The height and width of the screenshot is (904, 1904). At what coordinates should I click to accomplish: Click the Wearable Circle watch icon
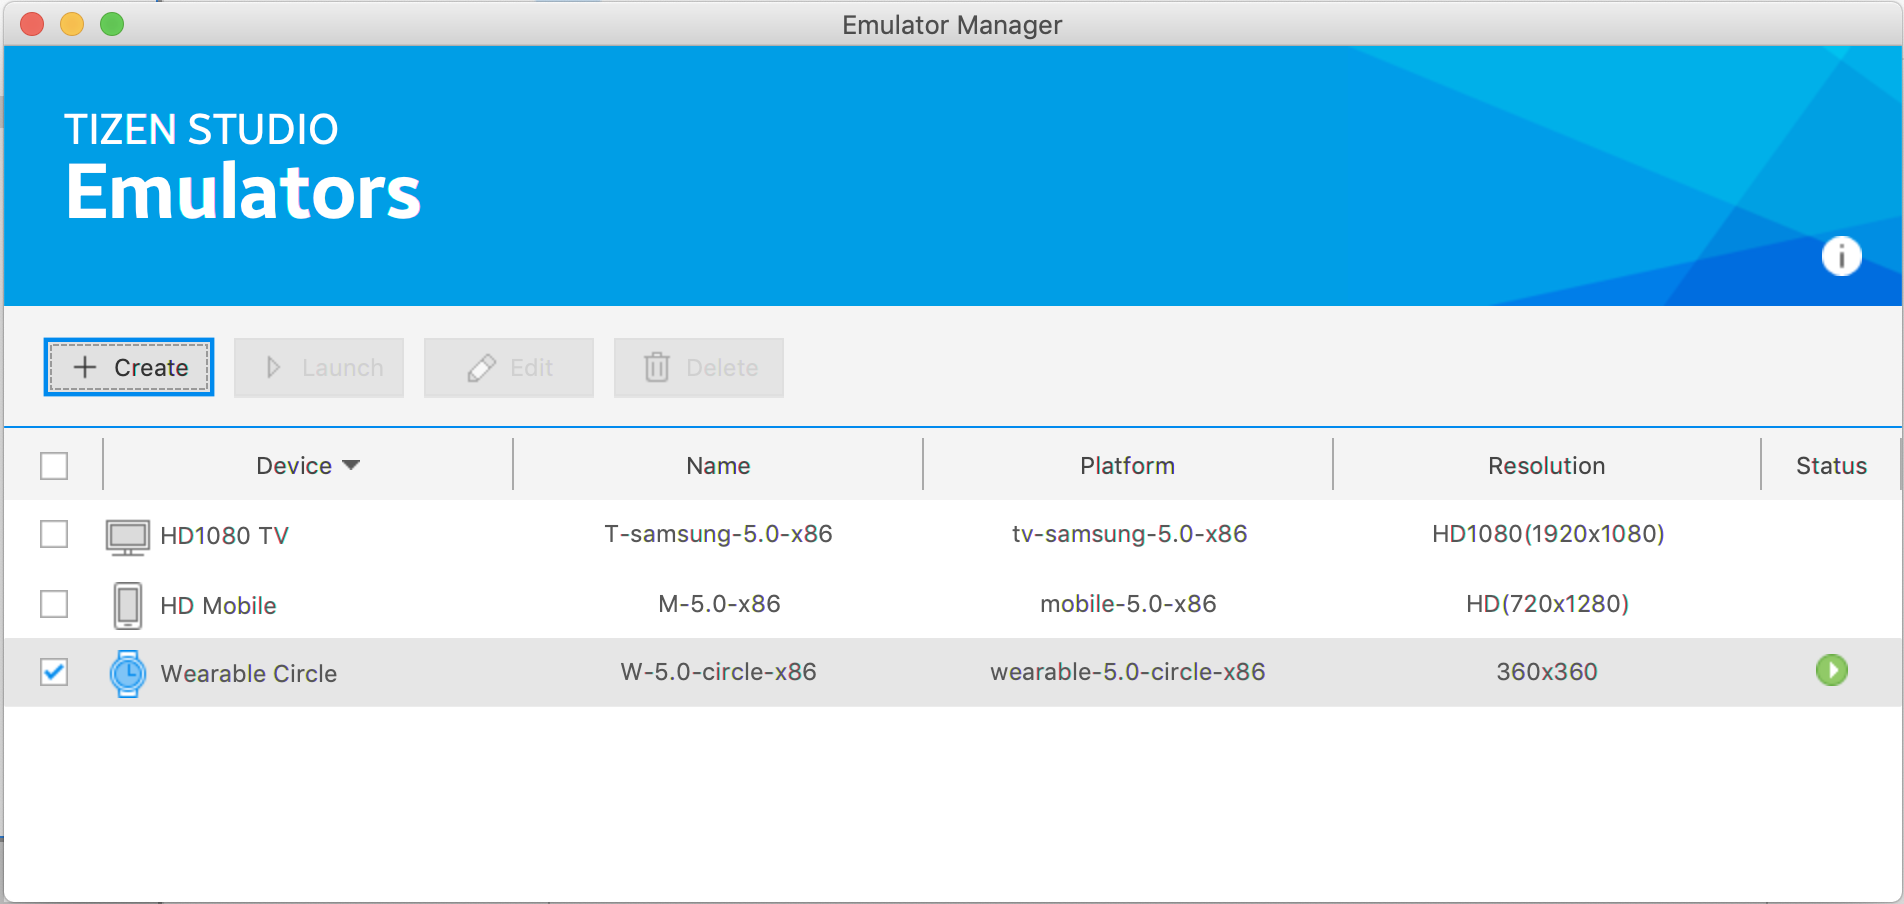point(127,673)
